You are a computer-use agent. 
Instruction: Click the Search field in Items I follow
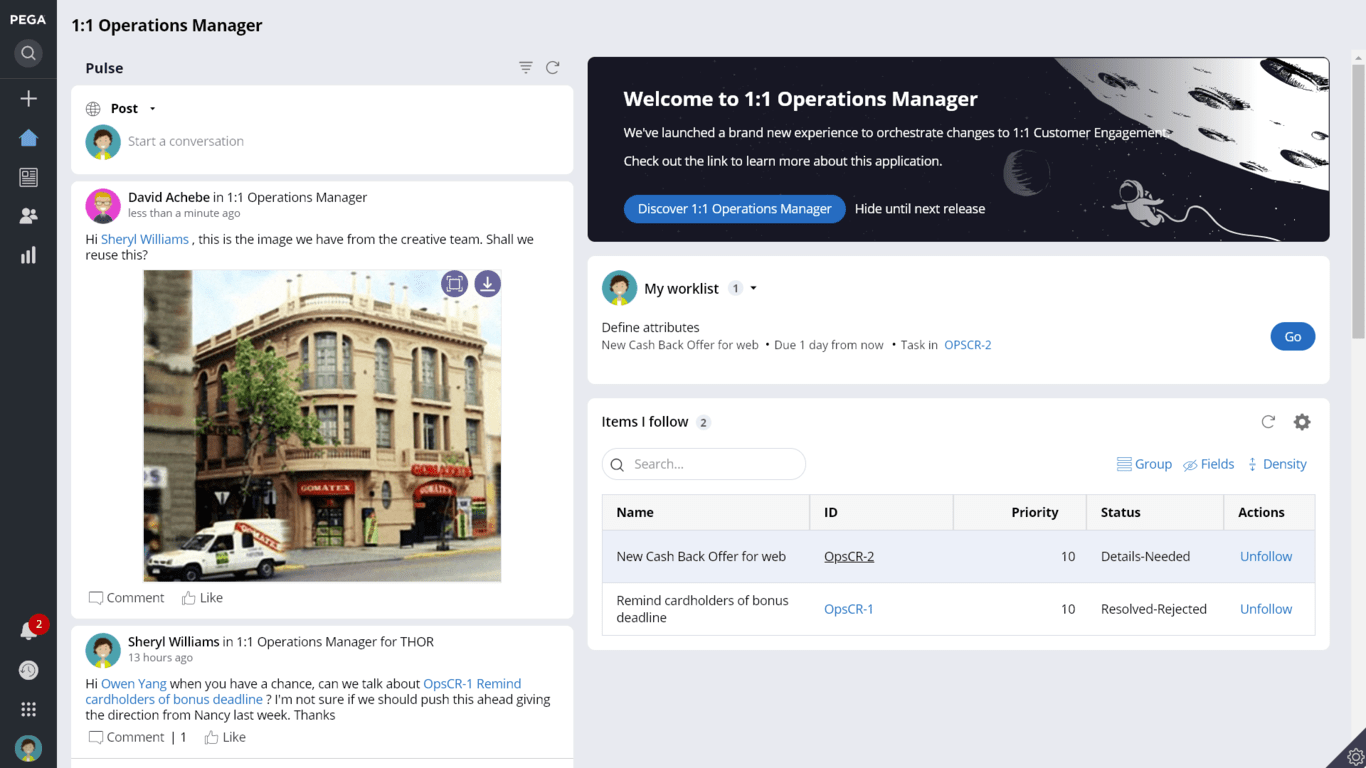point(703,464)
